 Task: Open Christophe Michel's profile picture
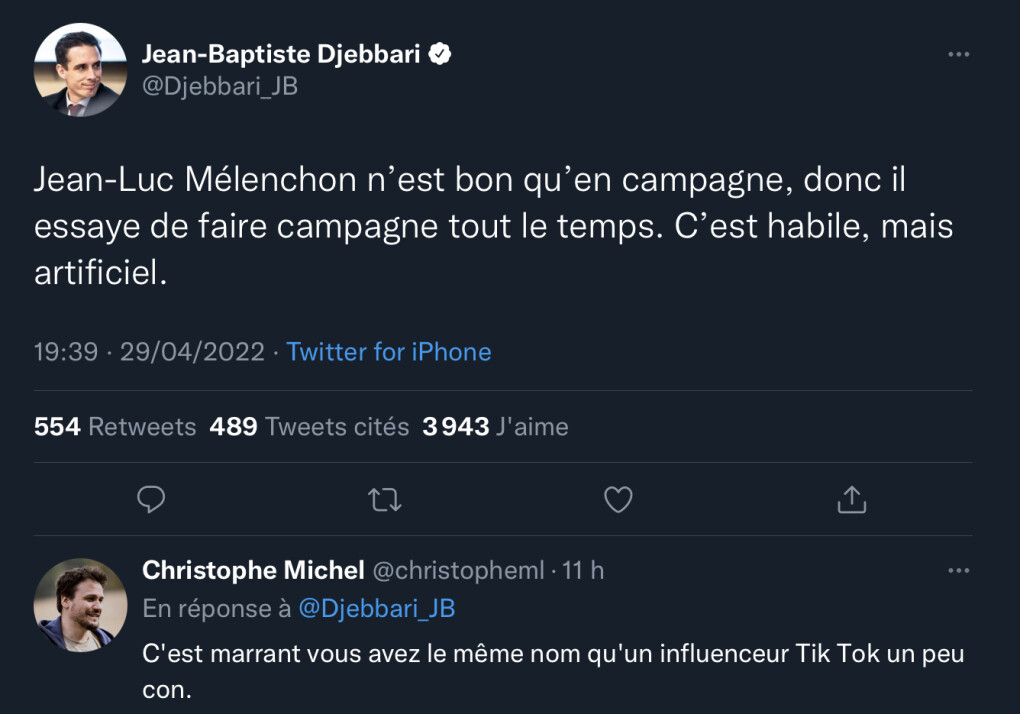pyautogui.click(x=80, y=605)
